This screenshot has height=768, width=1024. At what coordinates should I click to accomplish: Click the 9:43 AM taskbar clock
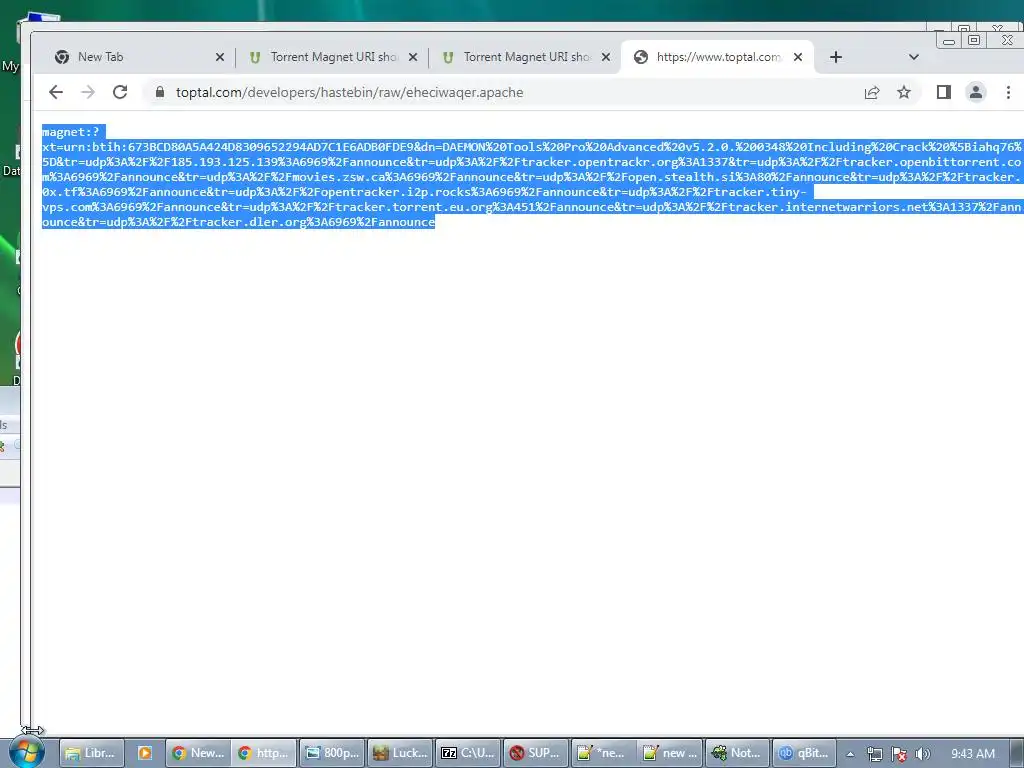click(x=972, y=754)
